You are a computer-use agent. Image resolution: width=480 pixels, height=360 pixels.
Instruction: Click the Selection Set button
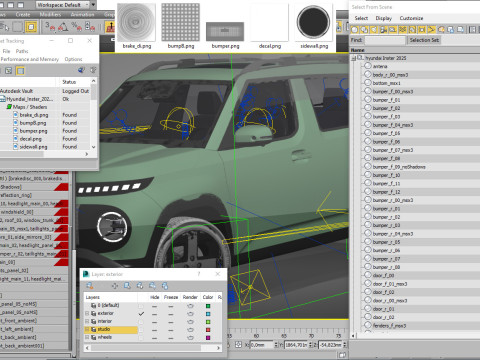(x=424, y=40)
